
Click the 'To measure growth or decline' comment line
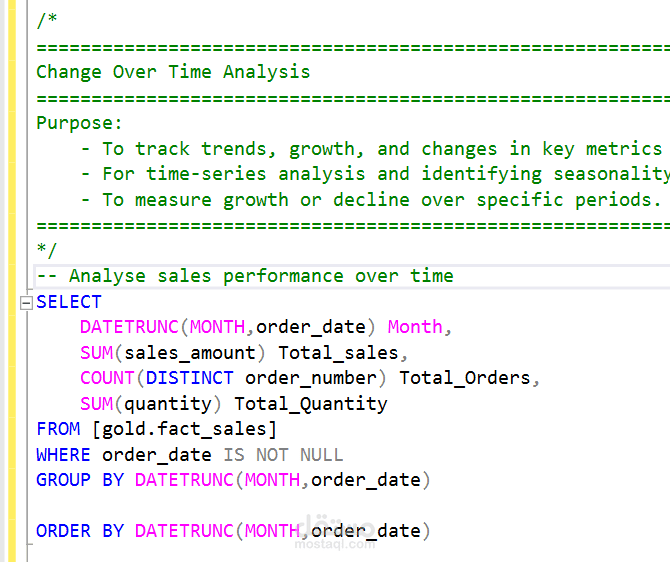(371, 200)
